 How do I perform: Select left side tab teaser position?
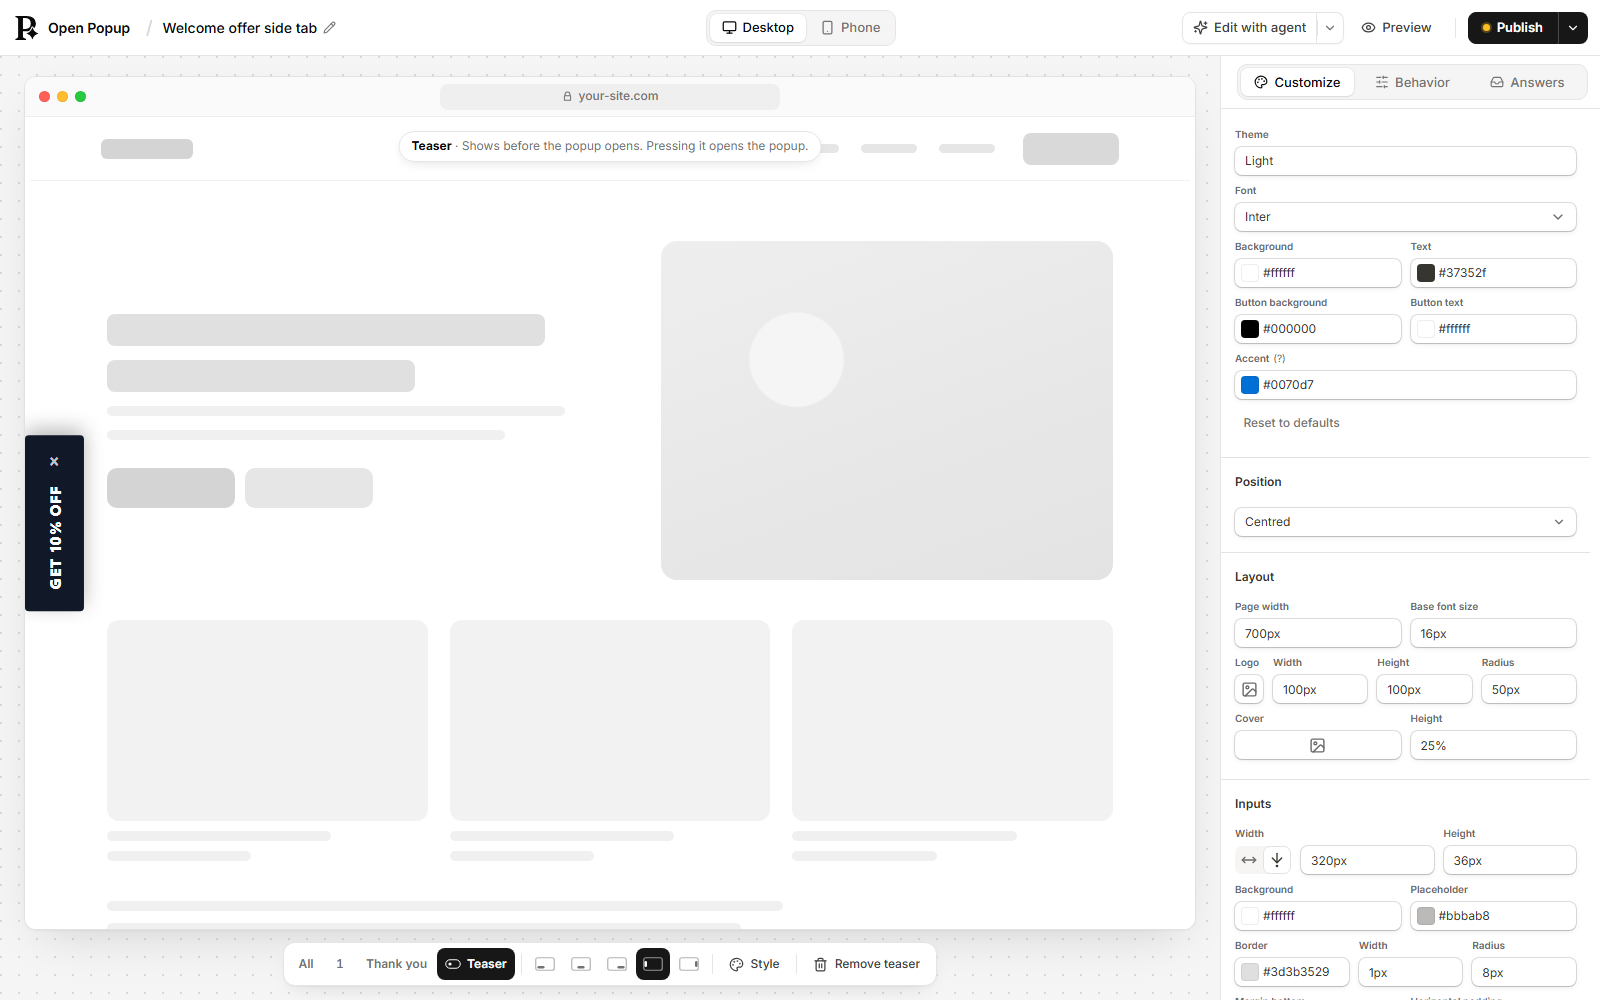pyautogui.click(x=653, y=964)
